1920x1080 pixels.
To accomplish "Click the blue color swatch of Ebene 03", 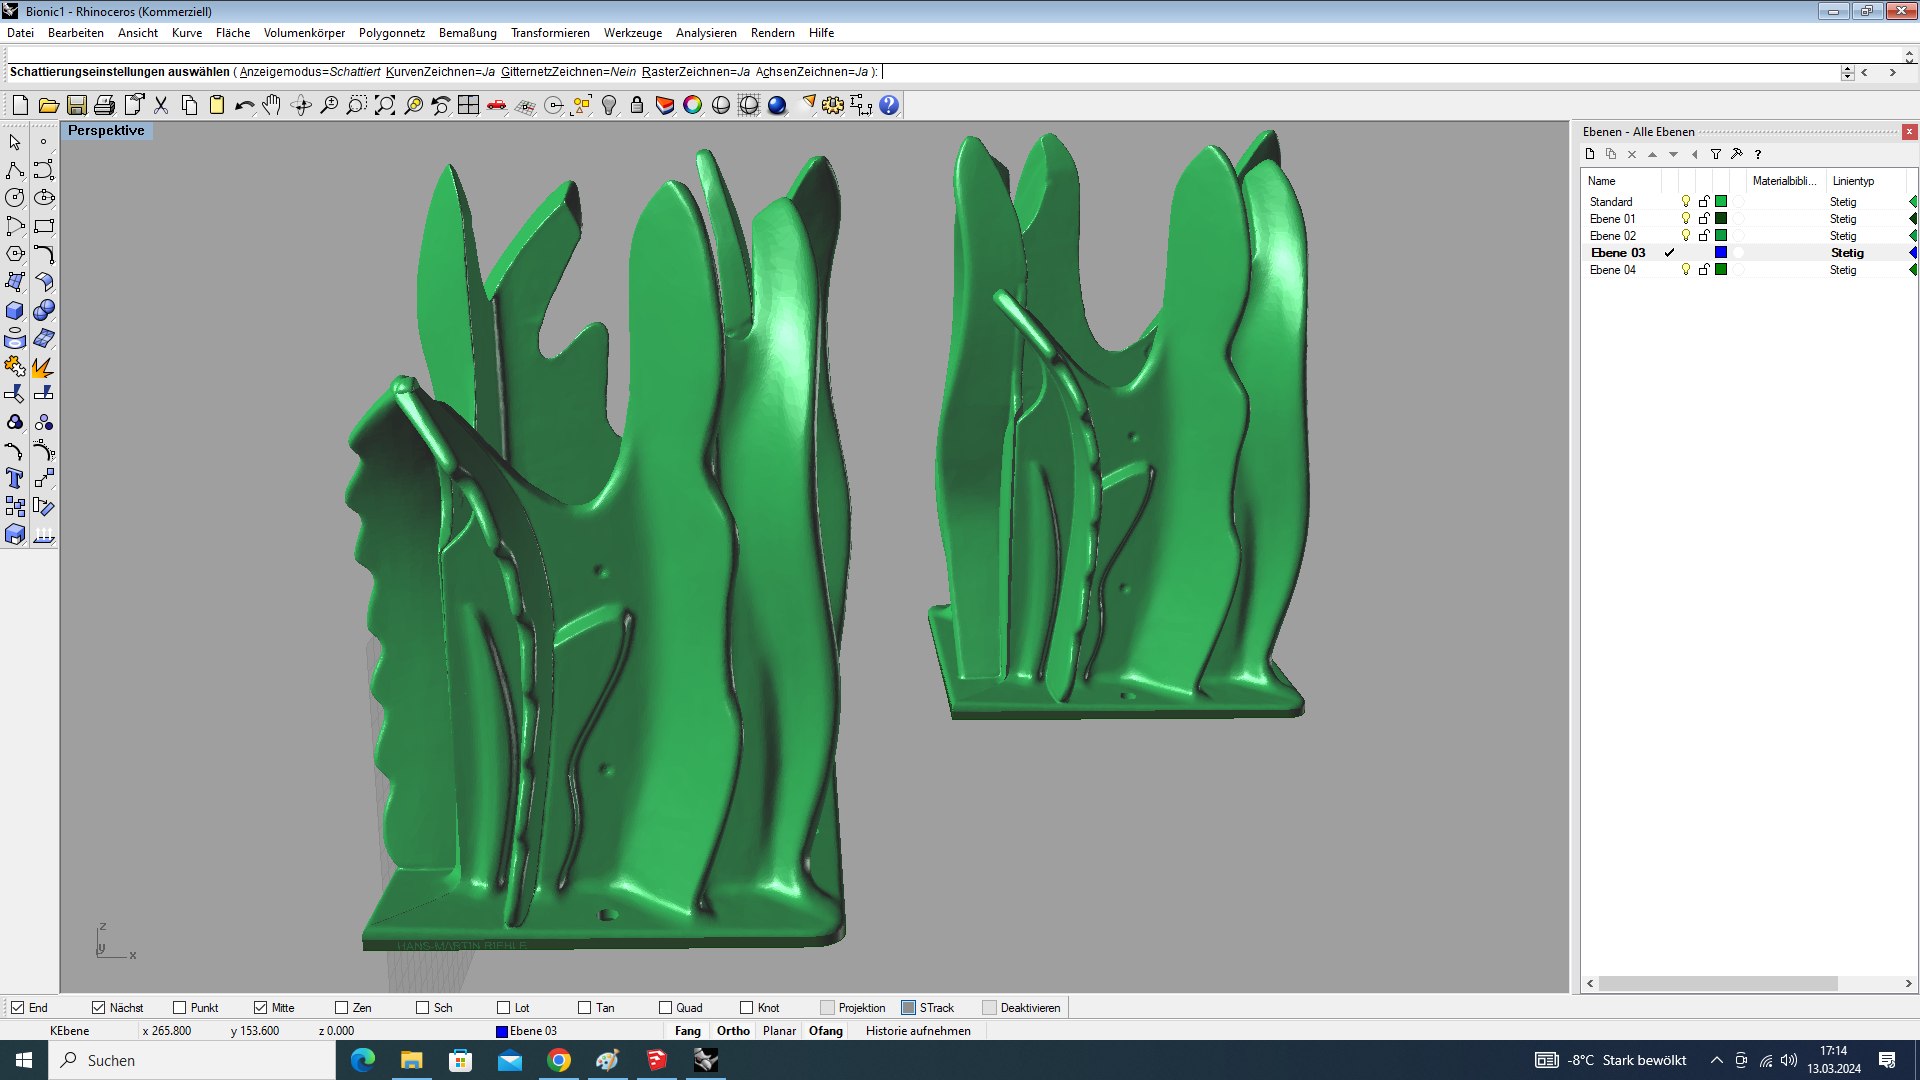I will click(x=1721, y=253).
